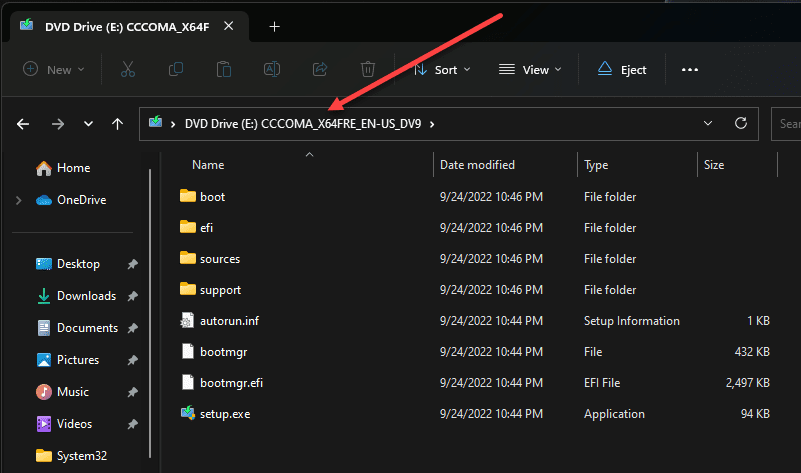Open the See more ellipsis menu
Viewport: 801px width, 473px height.
(689, 70)
